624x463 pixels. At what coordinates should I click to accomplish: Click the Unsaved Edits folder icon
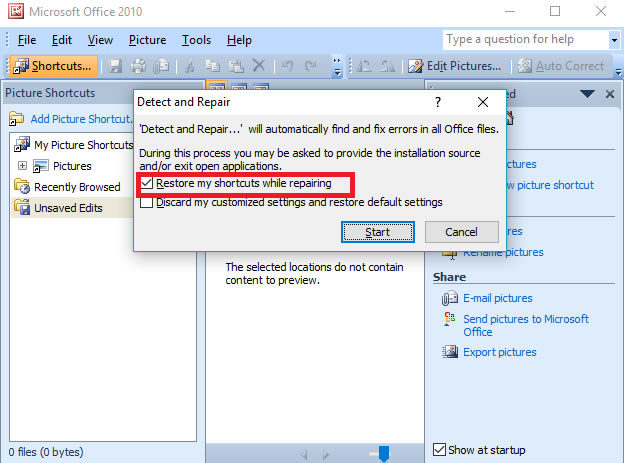point(22,207)
